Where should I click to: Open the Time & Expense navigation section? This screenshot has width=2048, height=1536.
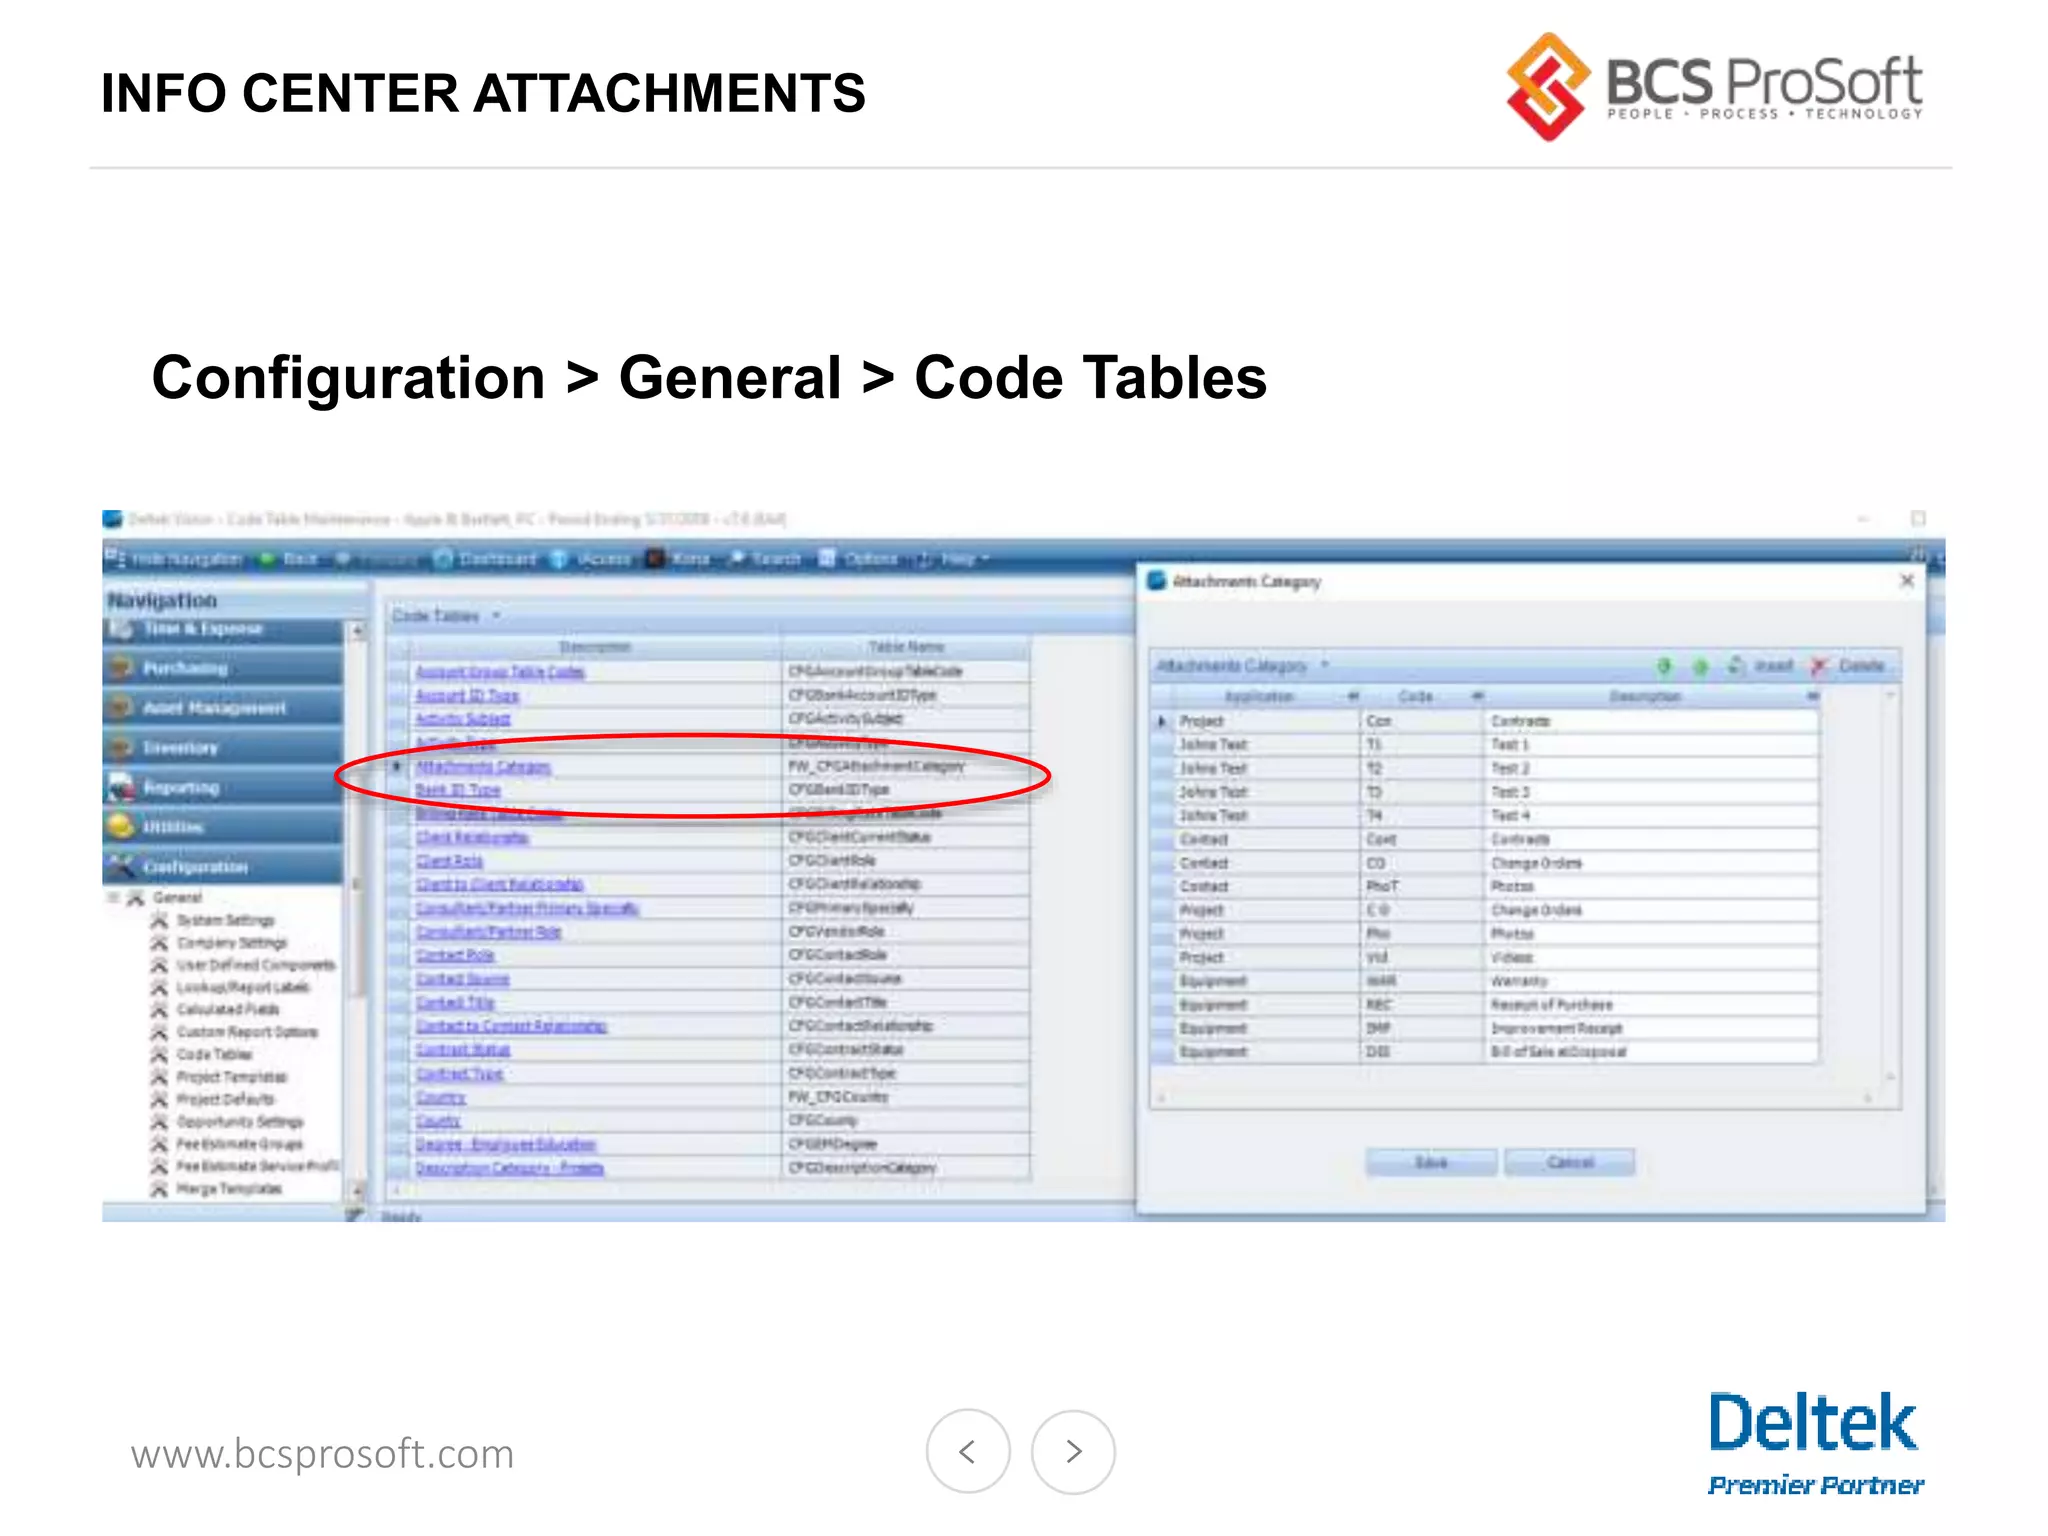coord(222,629)
